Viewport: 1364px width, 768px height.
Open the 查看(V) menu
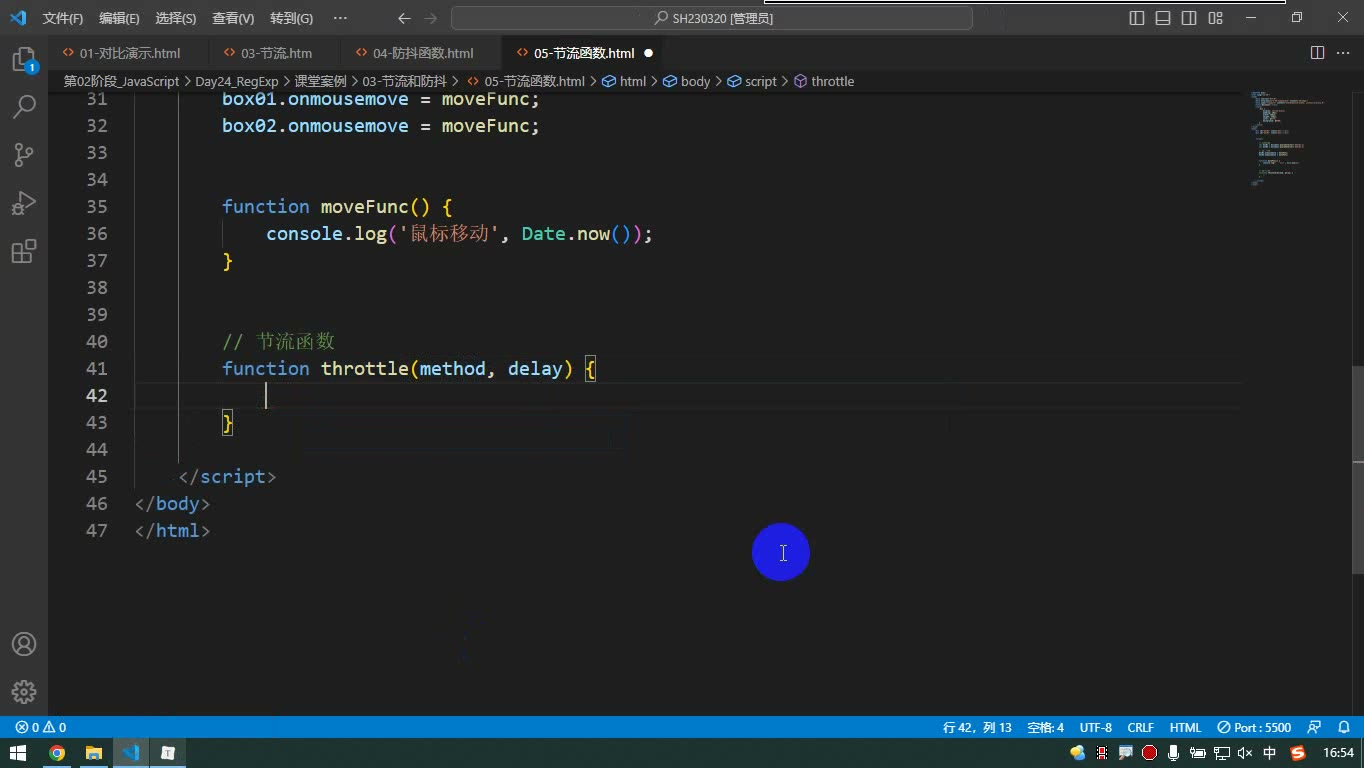pyautogui.click(x=233, y=18)
